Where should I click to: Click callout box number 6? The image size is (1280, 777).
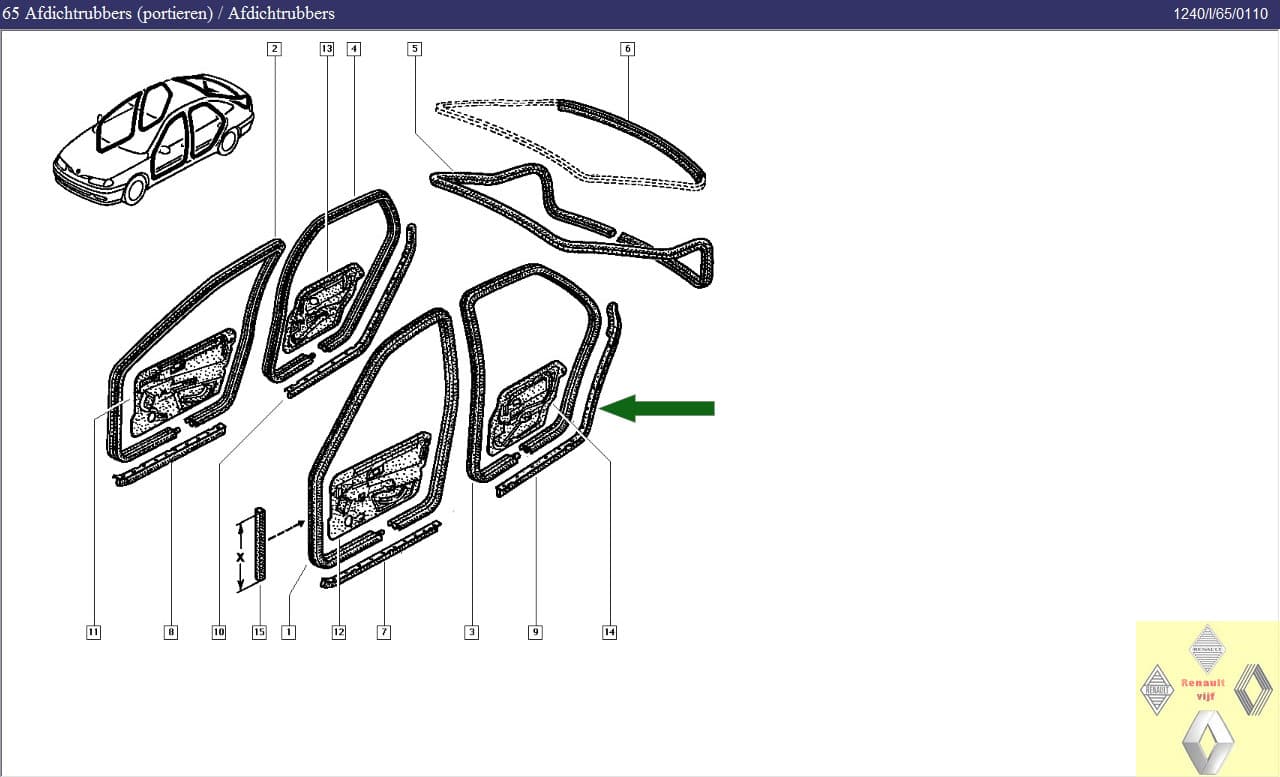pos(627,48)
